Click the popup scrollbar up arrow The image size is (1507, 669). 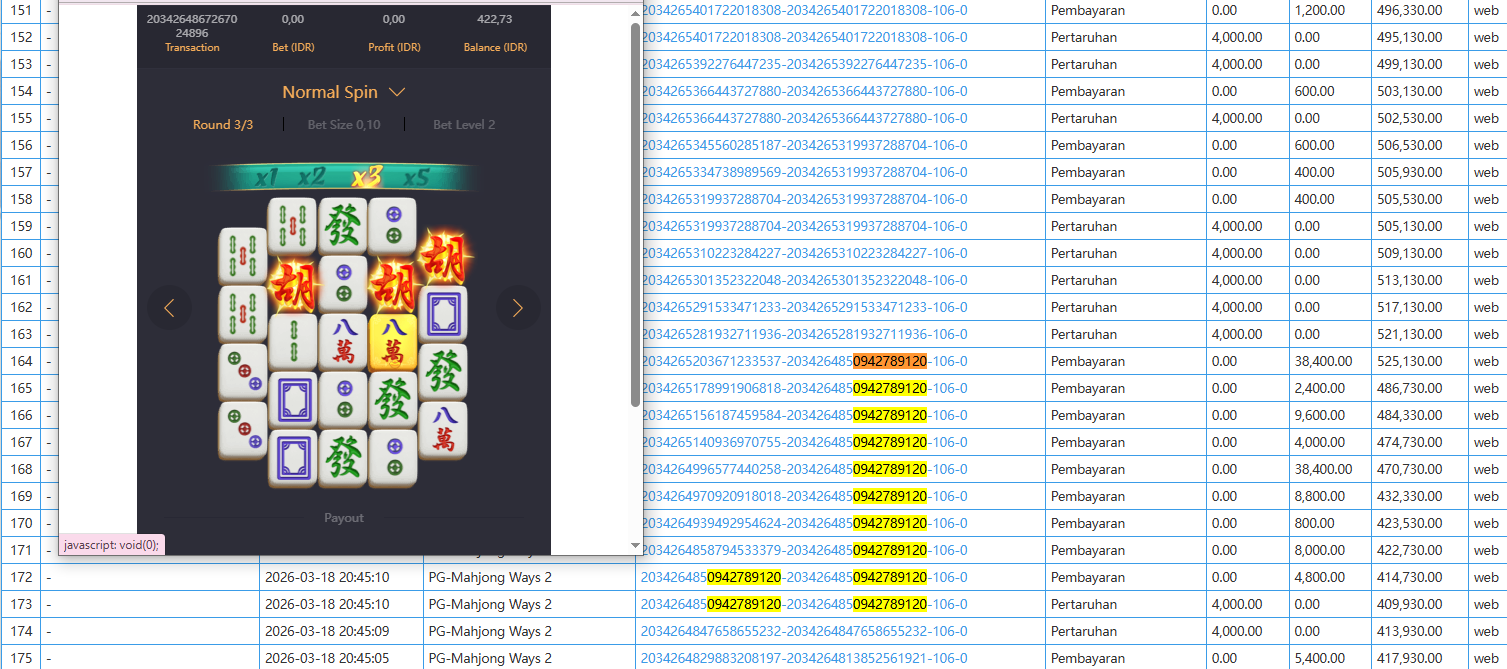tap(635, 14)
